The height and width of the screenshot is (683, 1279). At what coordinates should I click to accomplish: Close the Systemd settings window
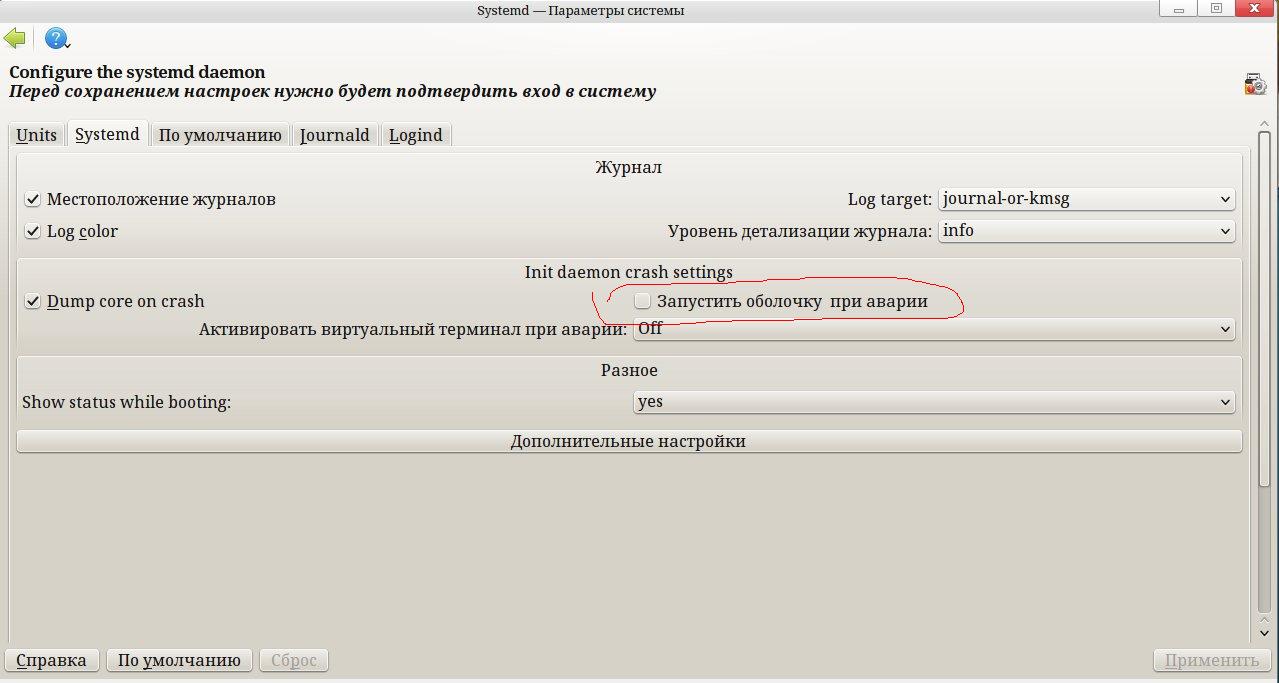tap(1254, 9)
